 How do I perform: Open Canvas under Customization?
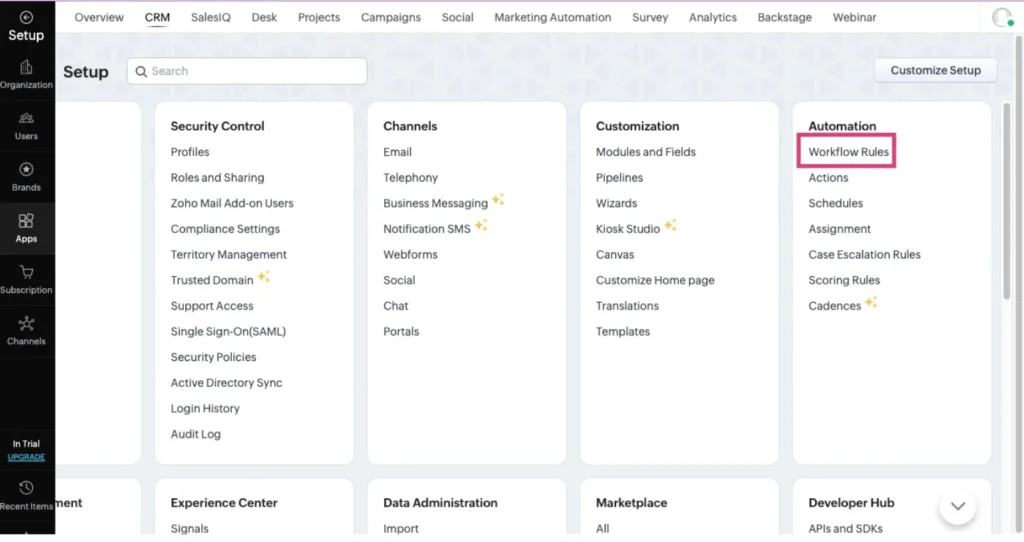click(x=615, y=255)
